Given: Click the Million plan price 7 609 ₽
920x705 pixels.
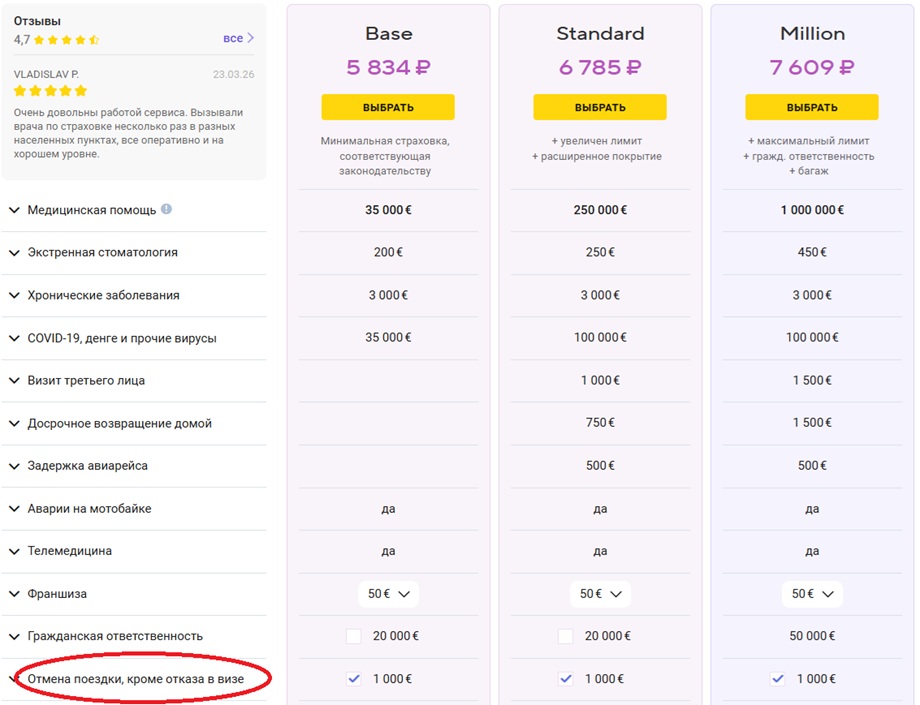Looking at the screenshot, I should (x=812, y=67).
